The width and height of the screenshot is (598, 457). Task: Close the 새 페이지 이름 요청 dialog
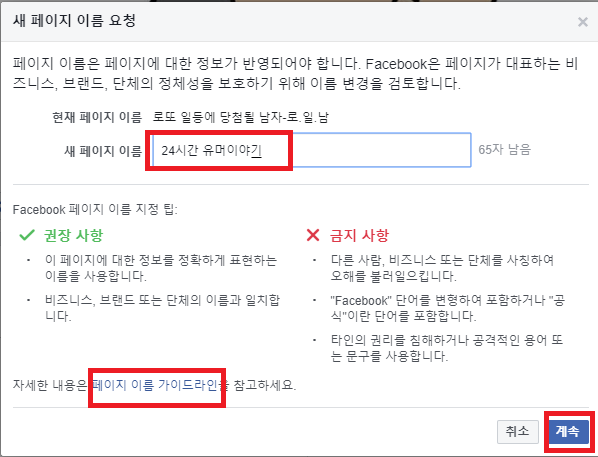tap(582, 22)
